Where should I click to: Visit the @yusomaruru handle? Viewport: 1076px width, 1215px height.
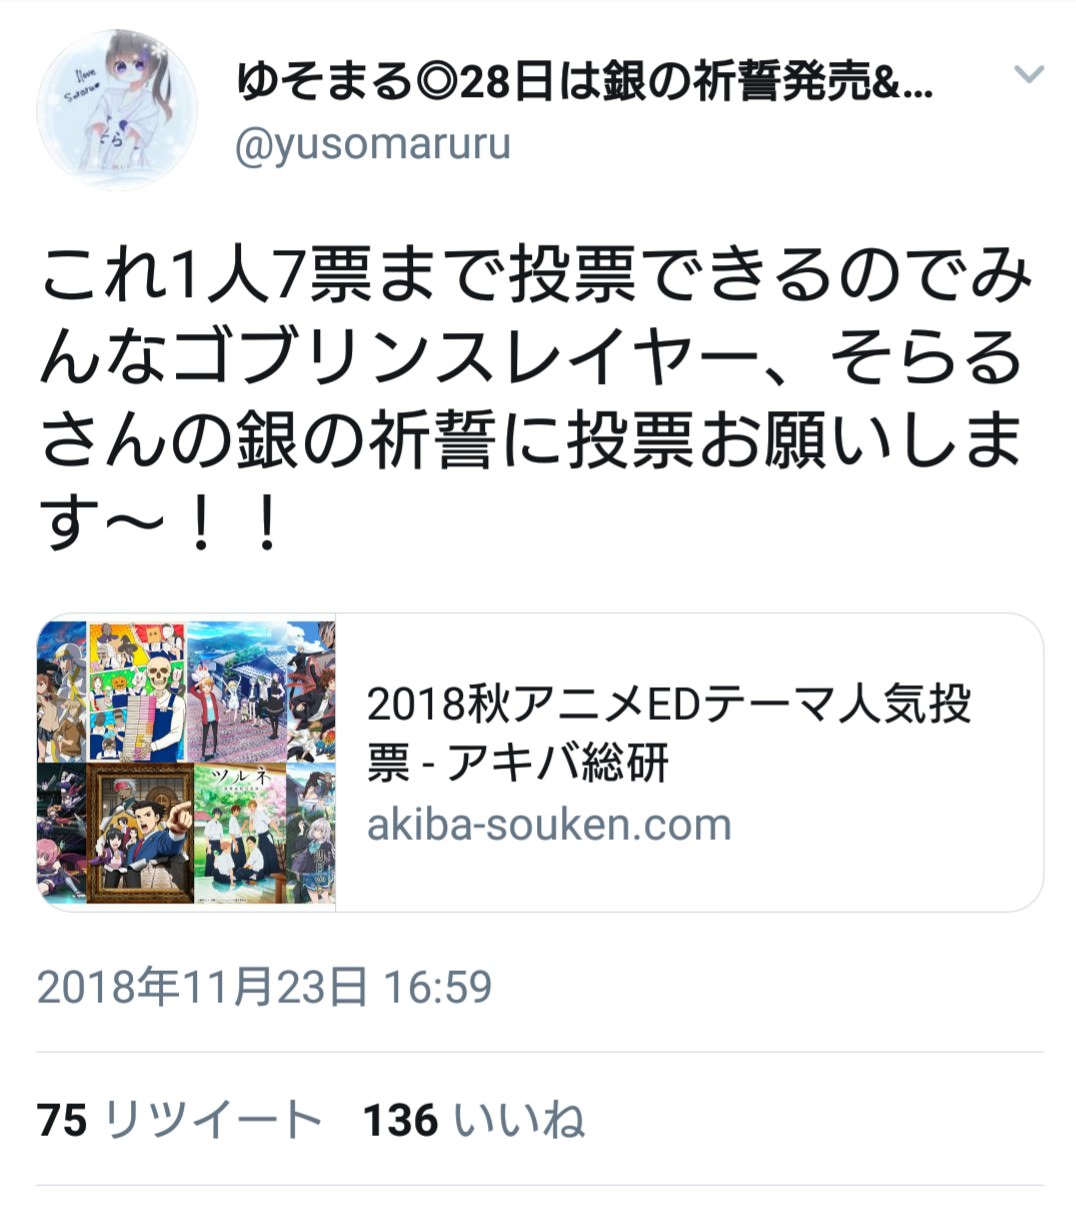pos(373,145)
